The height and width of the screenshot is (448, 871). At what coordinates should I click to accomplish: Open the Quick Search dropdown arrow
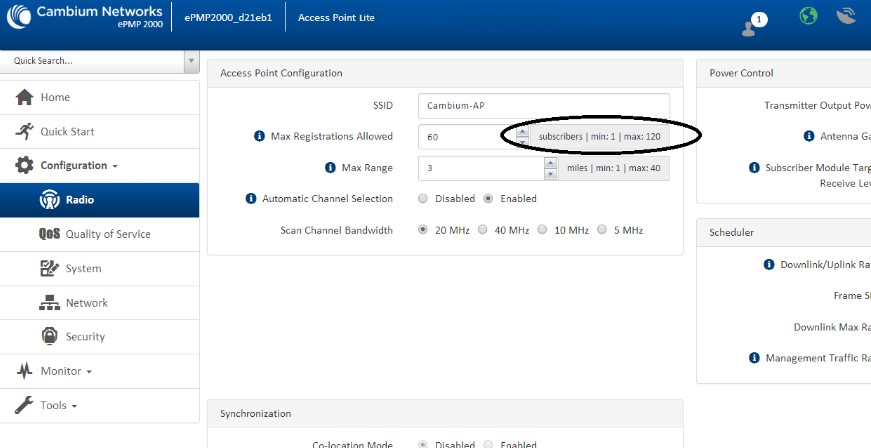(x=192, y=61)
